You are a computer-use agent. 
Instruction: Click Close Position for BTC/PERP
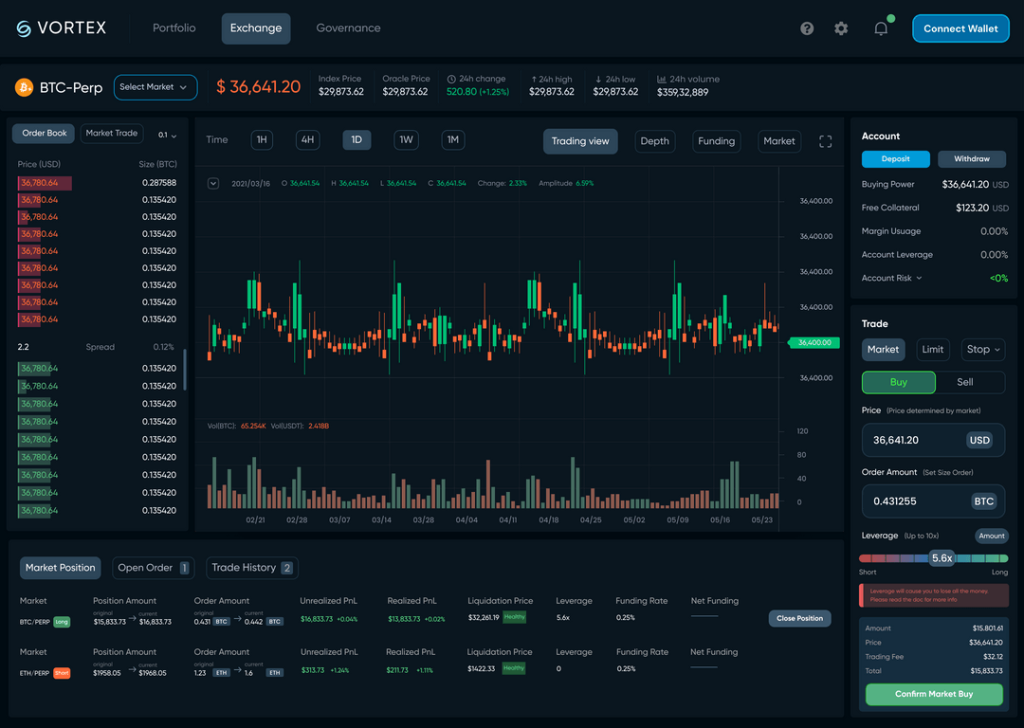point(799,618)
